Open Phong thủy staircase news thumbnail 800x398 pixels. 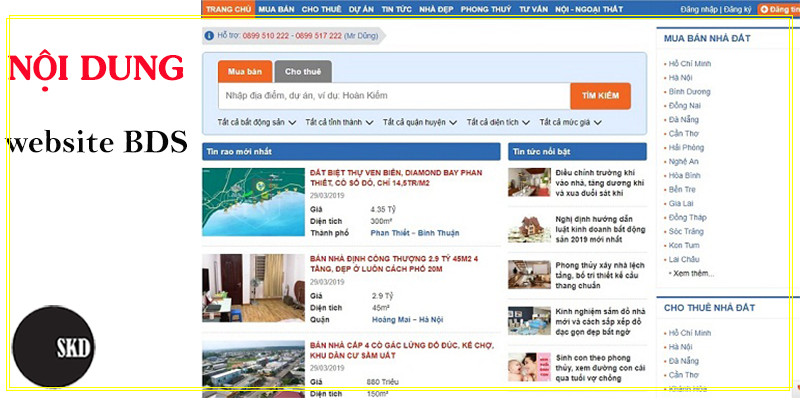[529, 275]
